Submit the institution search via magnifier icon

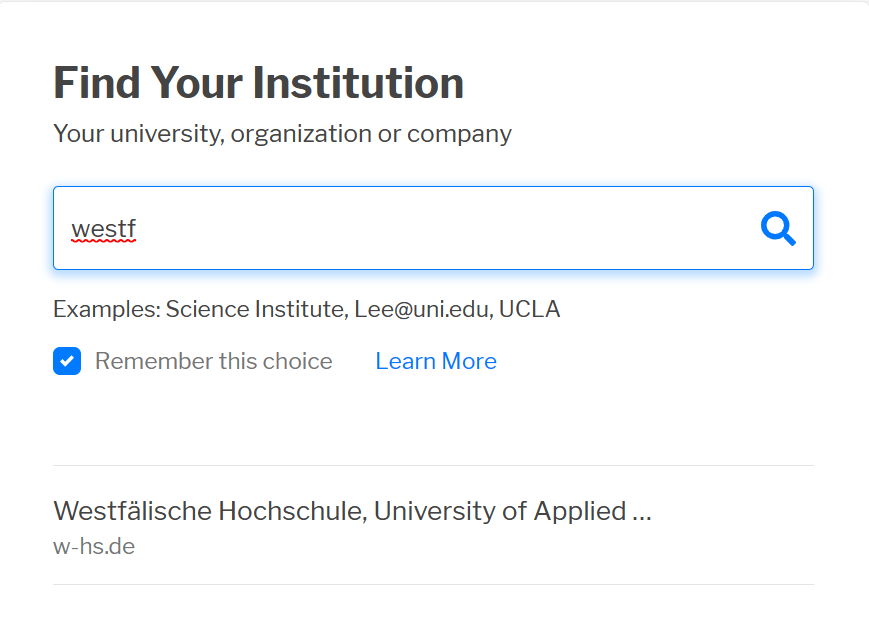(778, 229)
